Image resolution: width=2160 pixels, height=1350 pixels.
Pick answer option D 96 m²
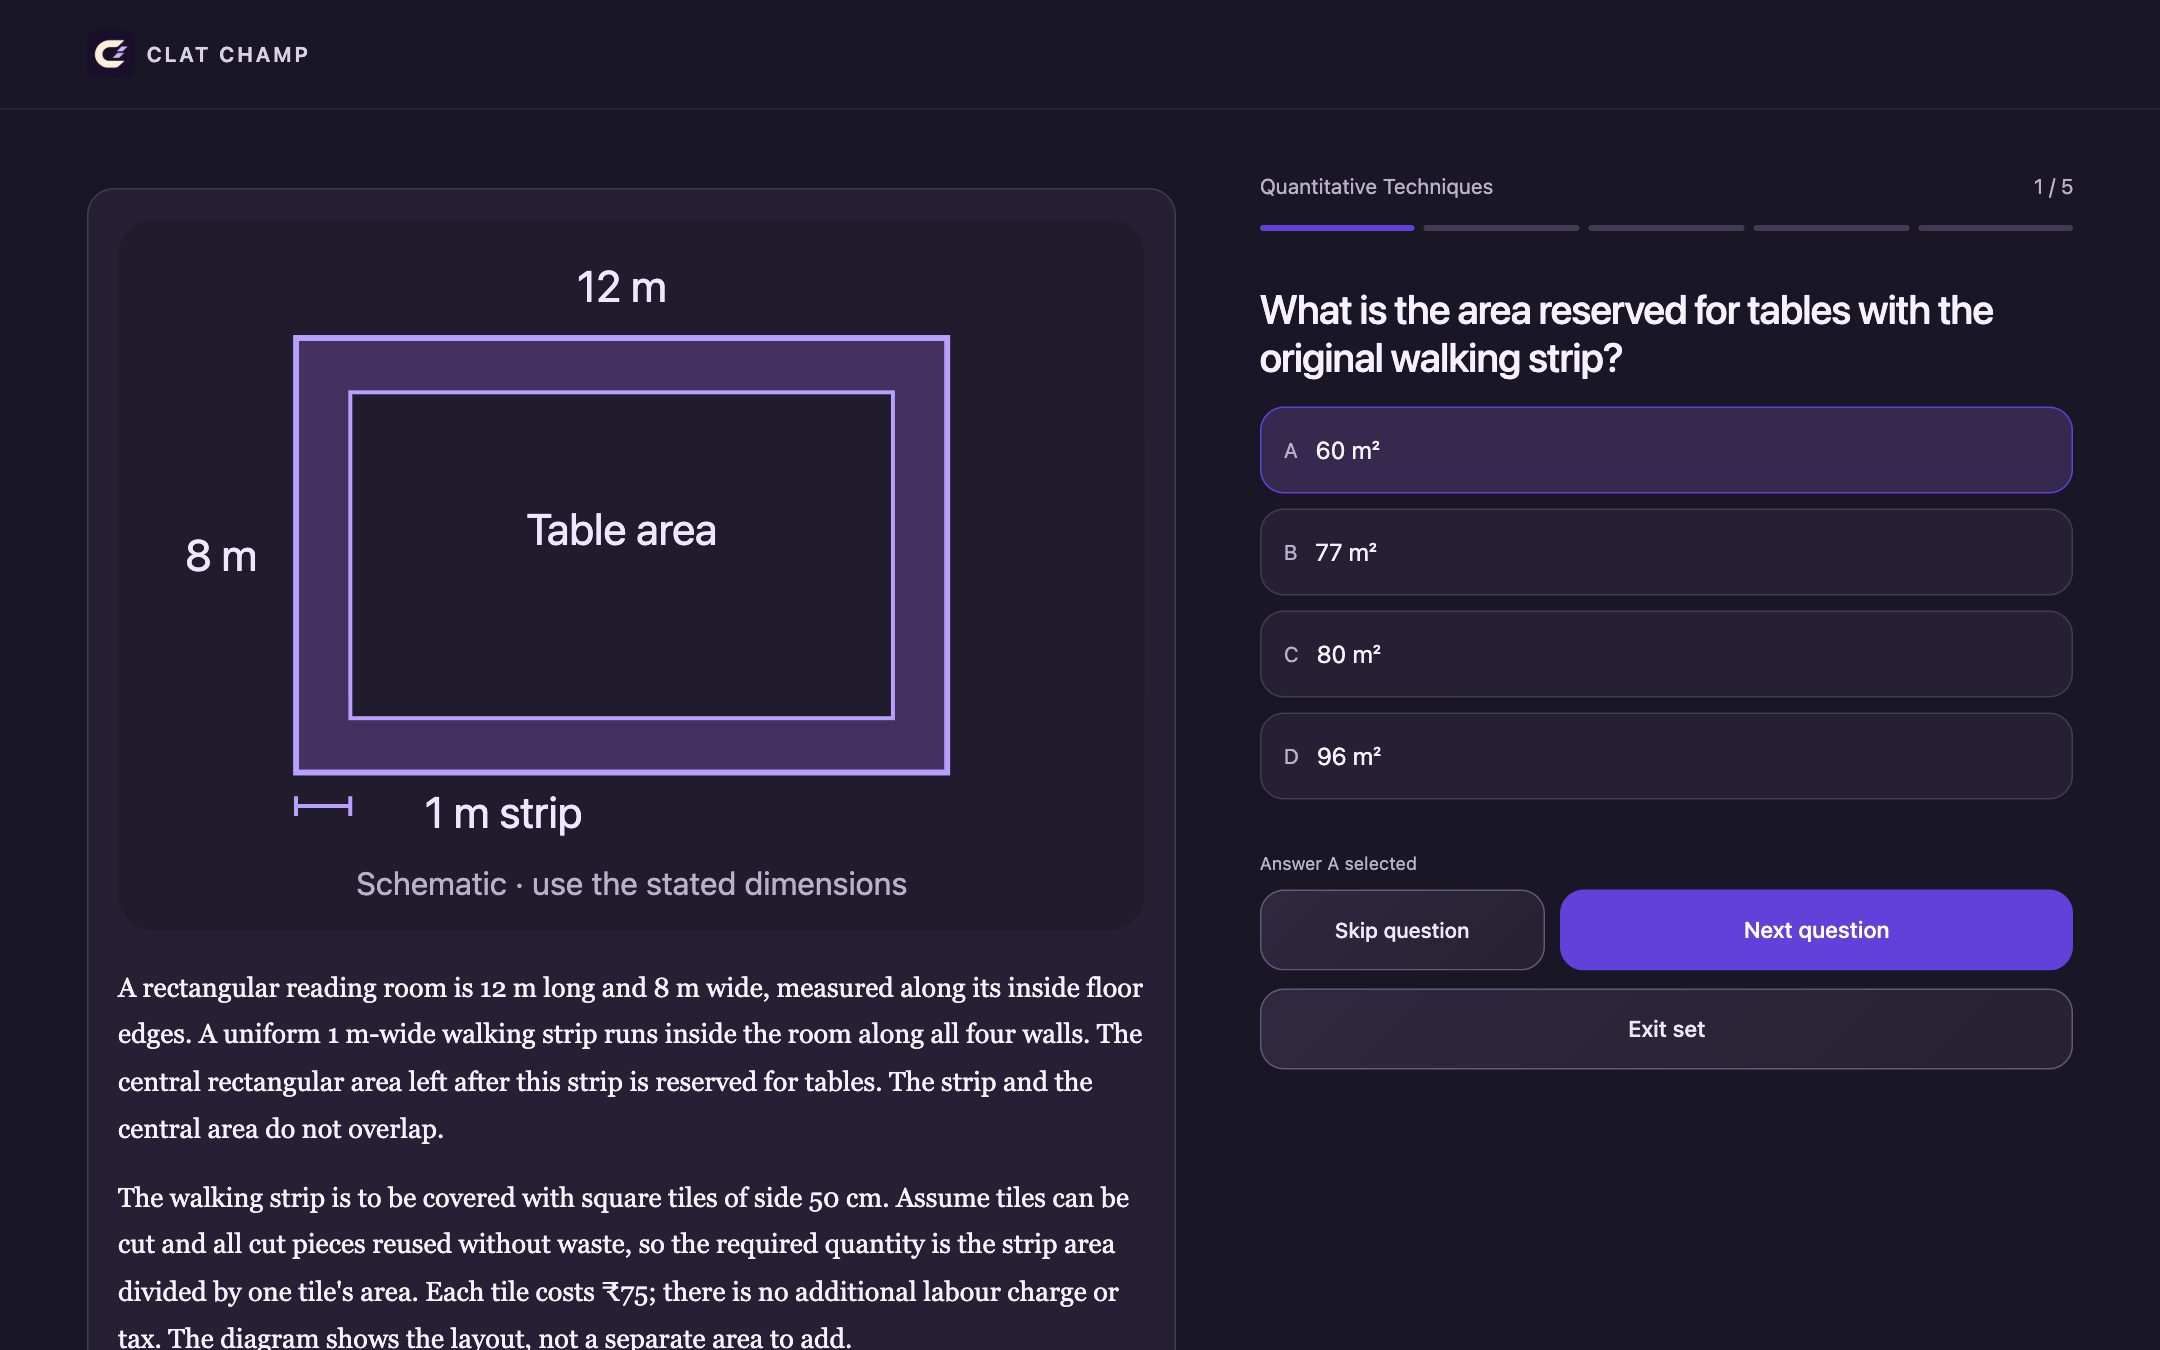1665,756
